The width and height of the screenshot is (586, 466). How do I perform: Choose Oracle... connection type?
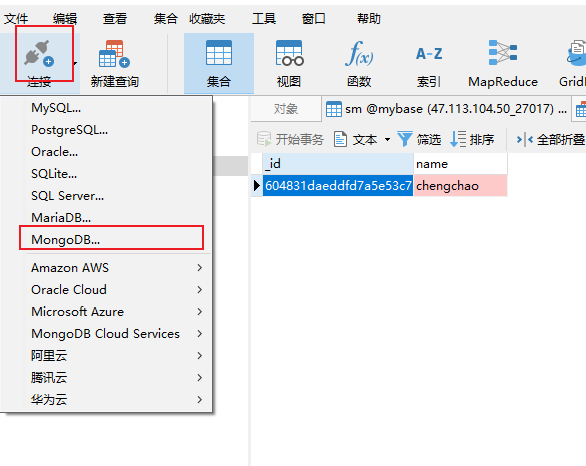[x=107, y=152]
